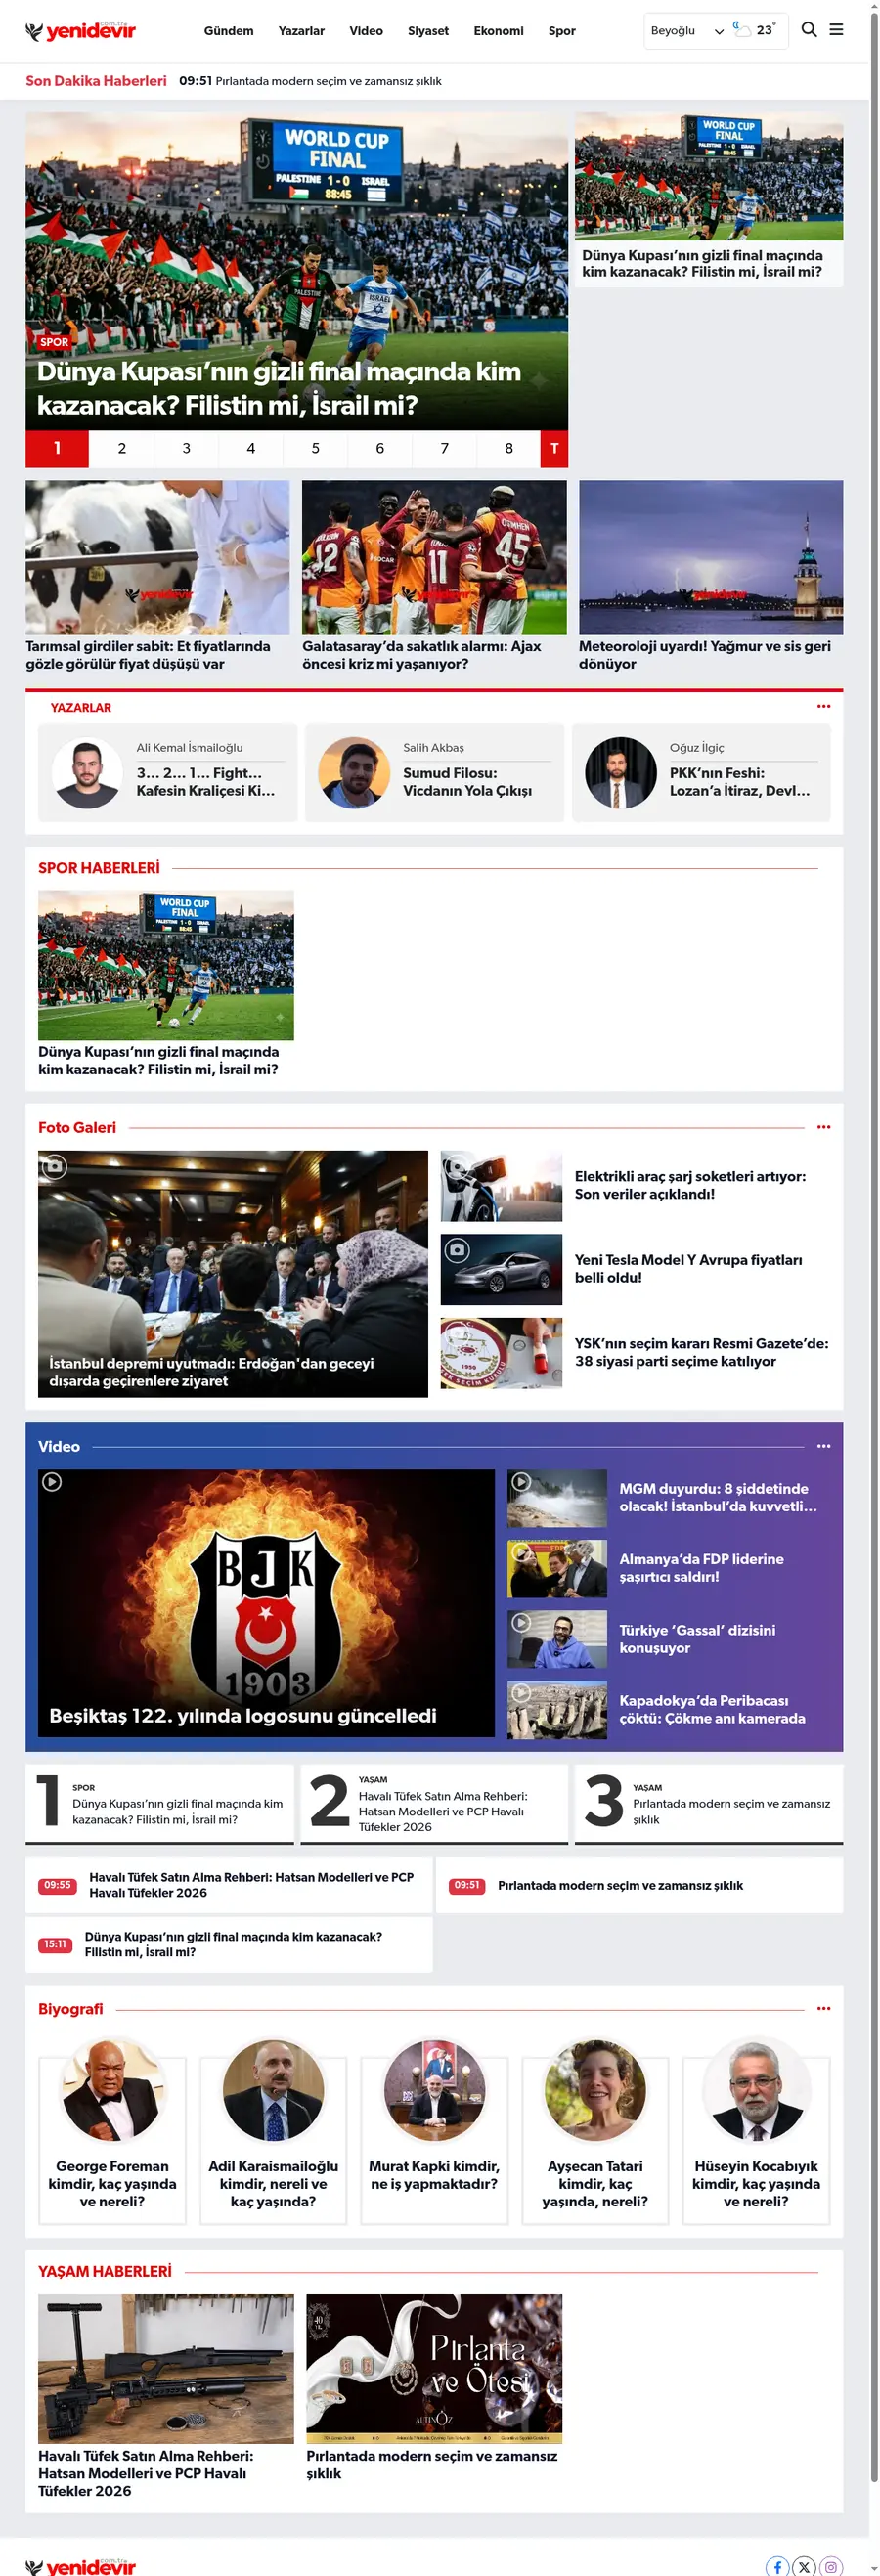This screenshot has height=2576, width=880.
Task: Click play icon on MGM duyurdu video thumbnail
Action: pos(521,1482)
